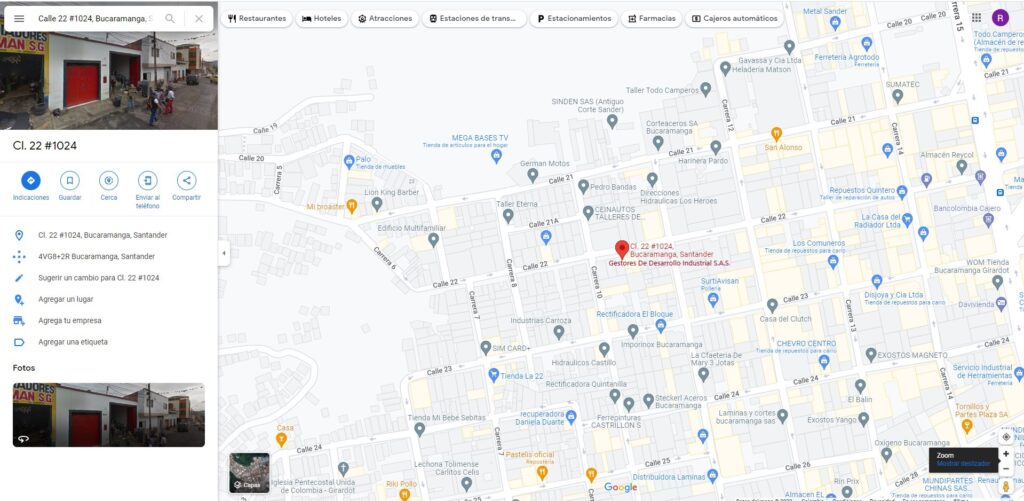The height and width of the screenshot is (501, 1024).
Task: Select the Edificio Multifamiliar marker
Action: [x=433, y=240]
